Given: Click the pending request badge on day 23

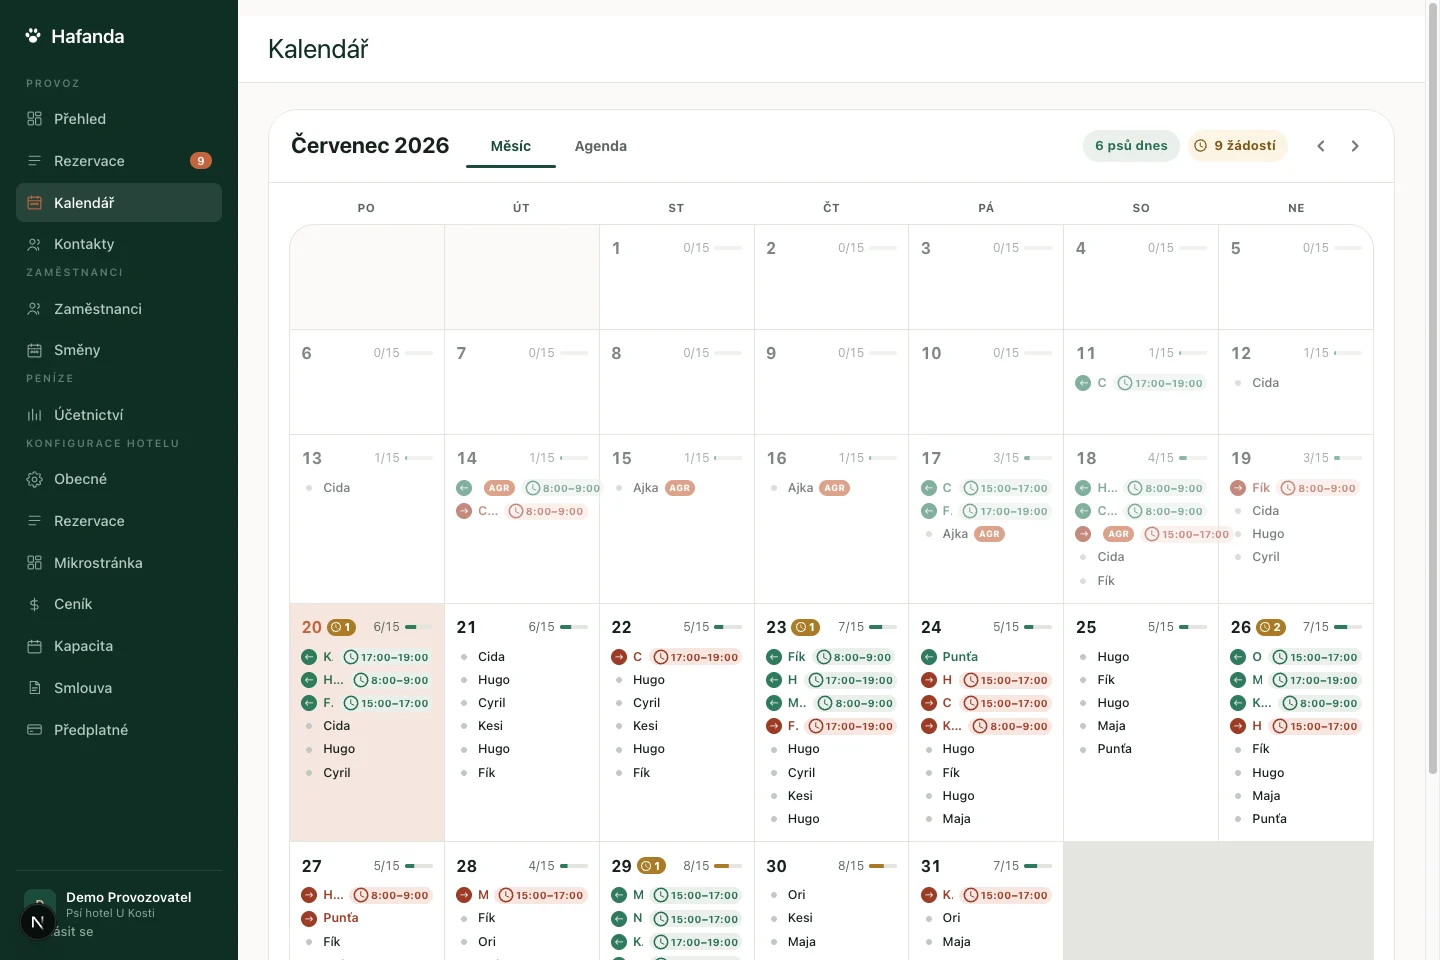Looking at the screenshot, I should pos(806,627).
